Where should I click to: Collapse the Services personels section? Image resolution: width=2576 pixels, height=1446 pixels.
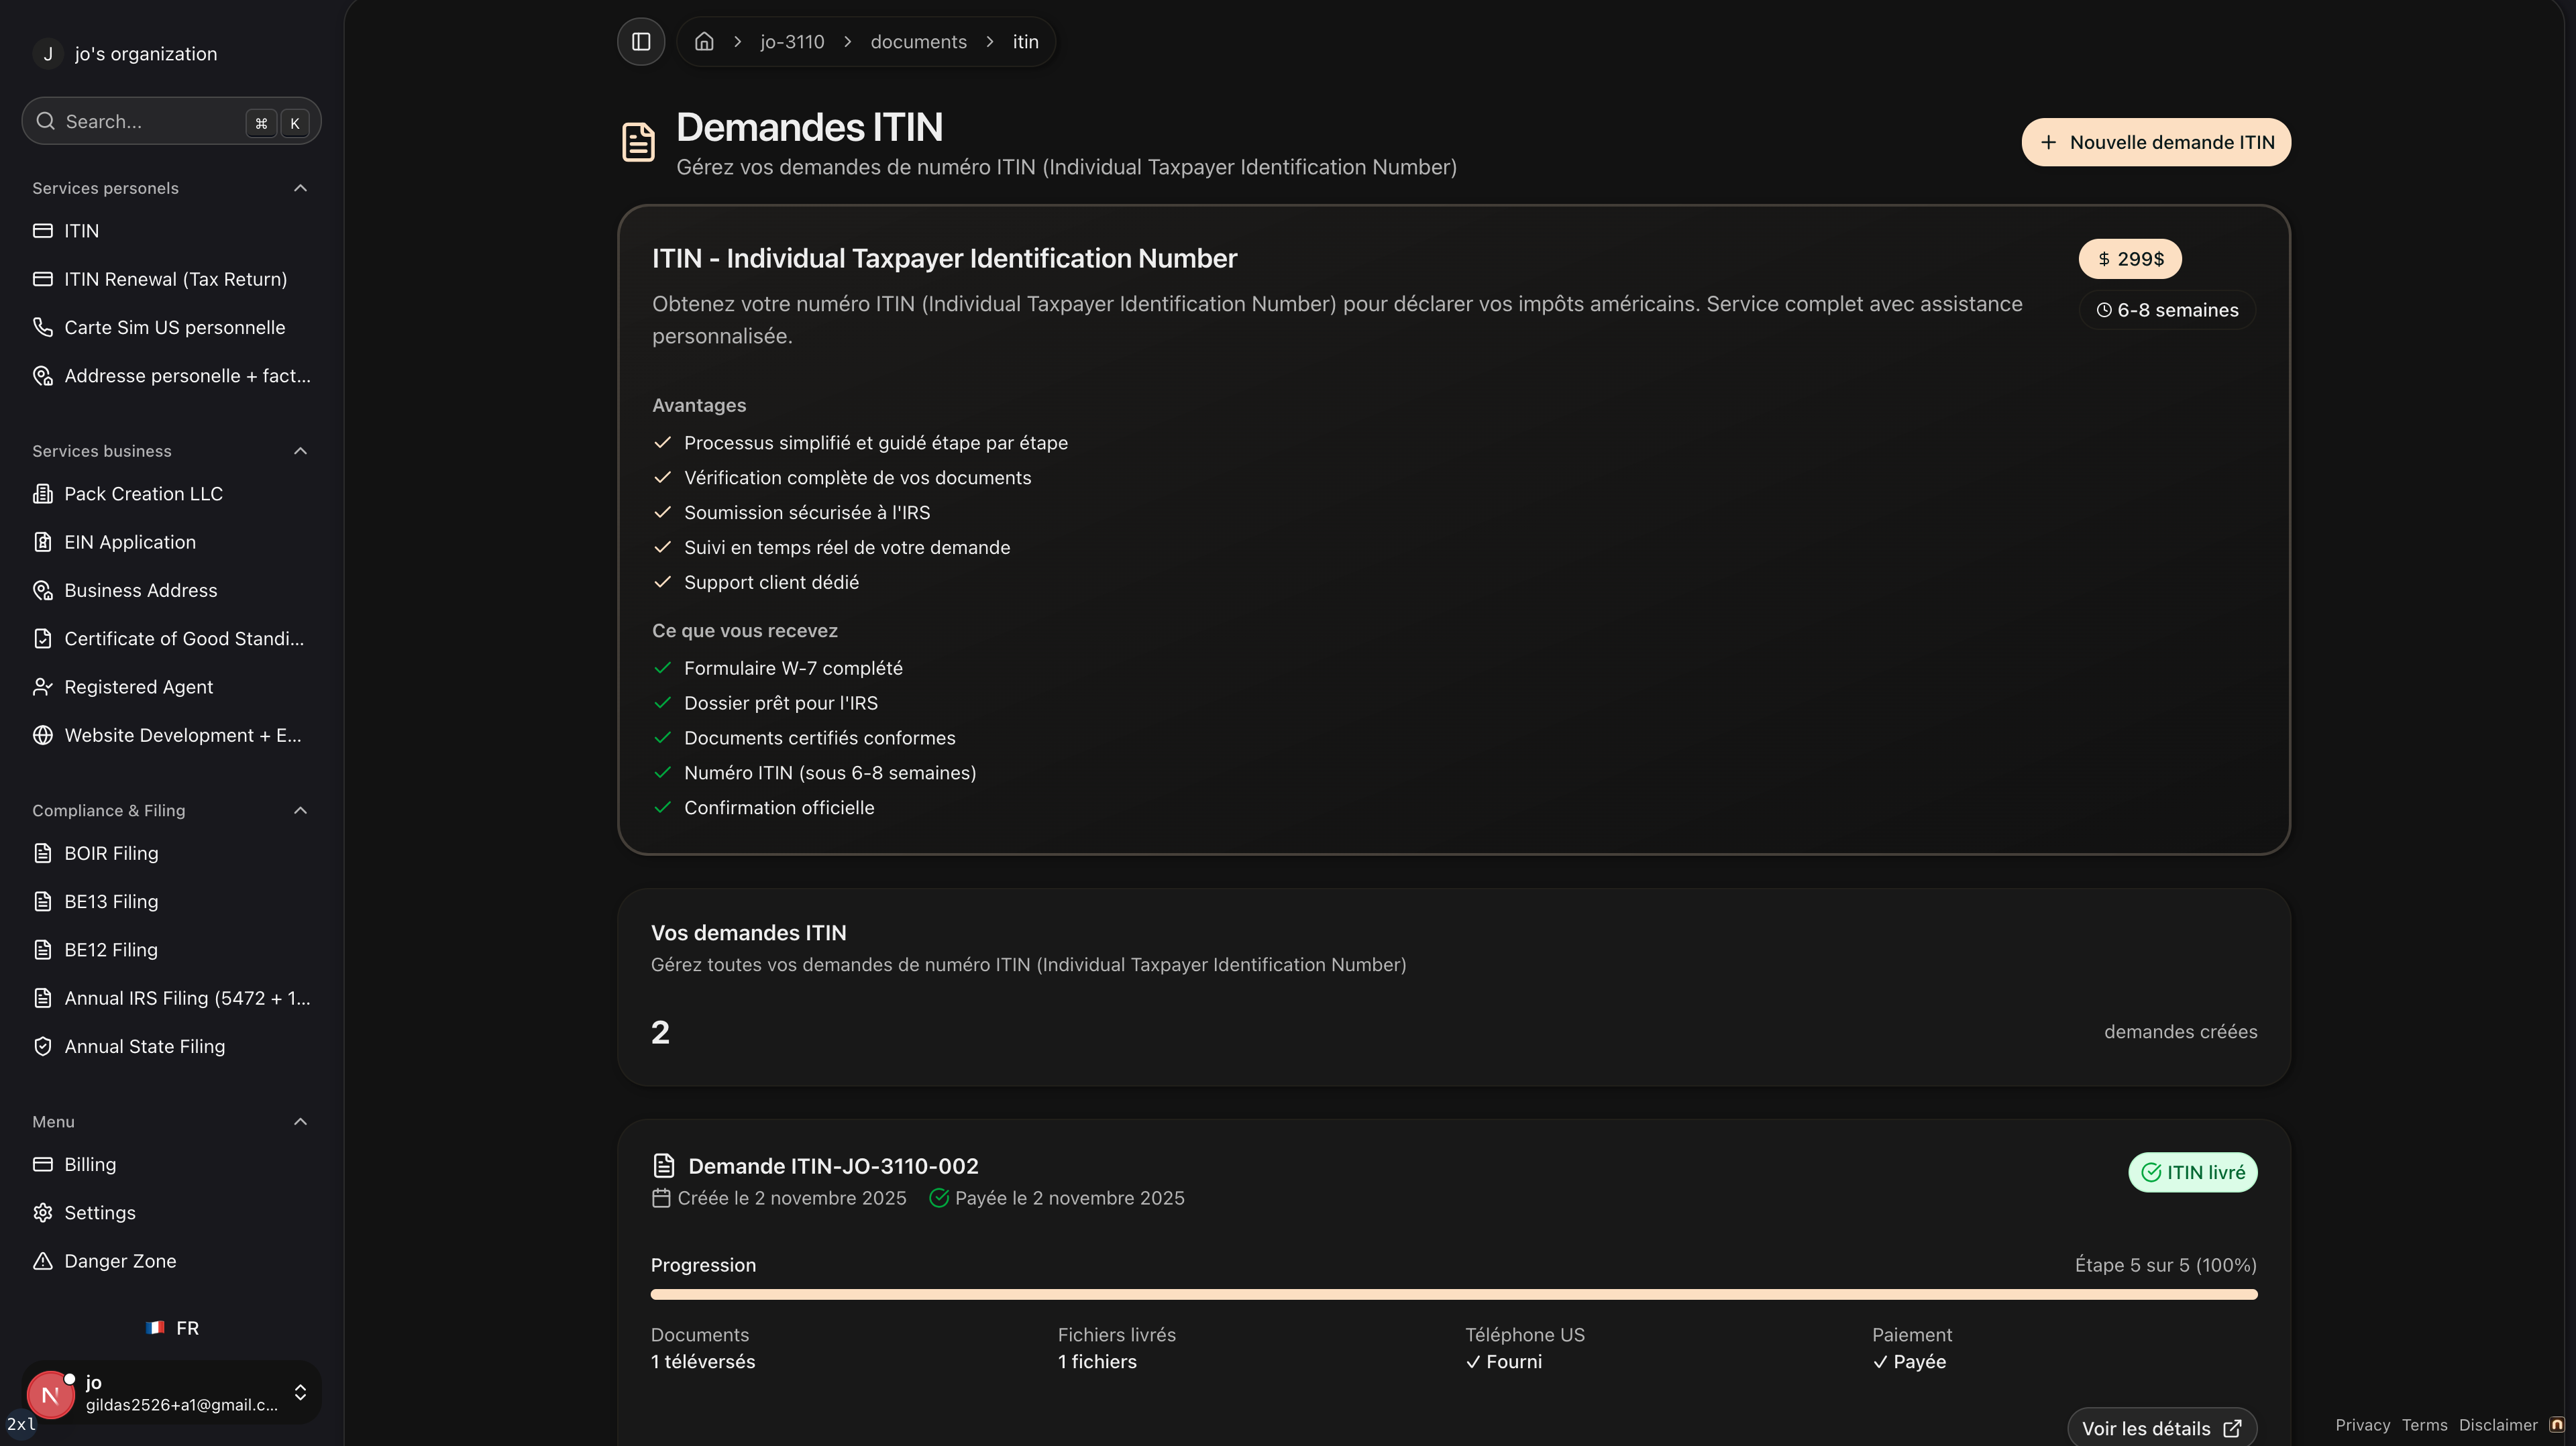(300, 188)
